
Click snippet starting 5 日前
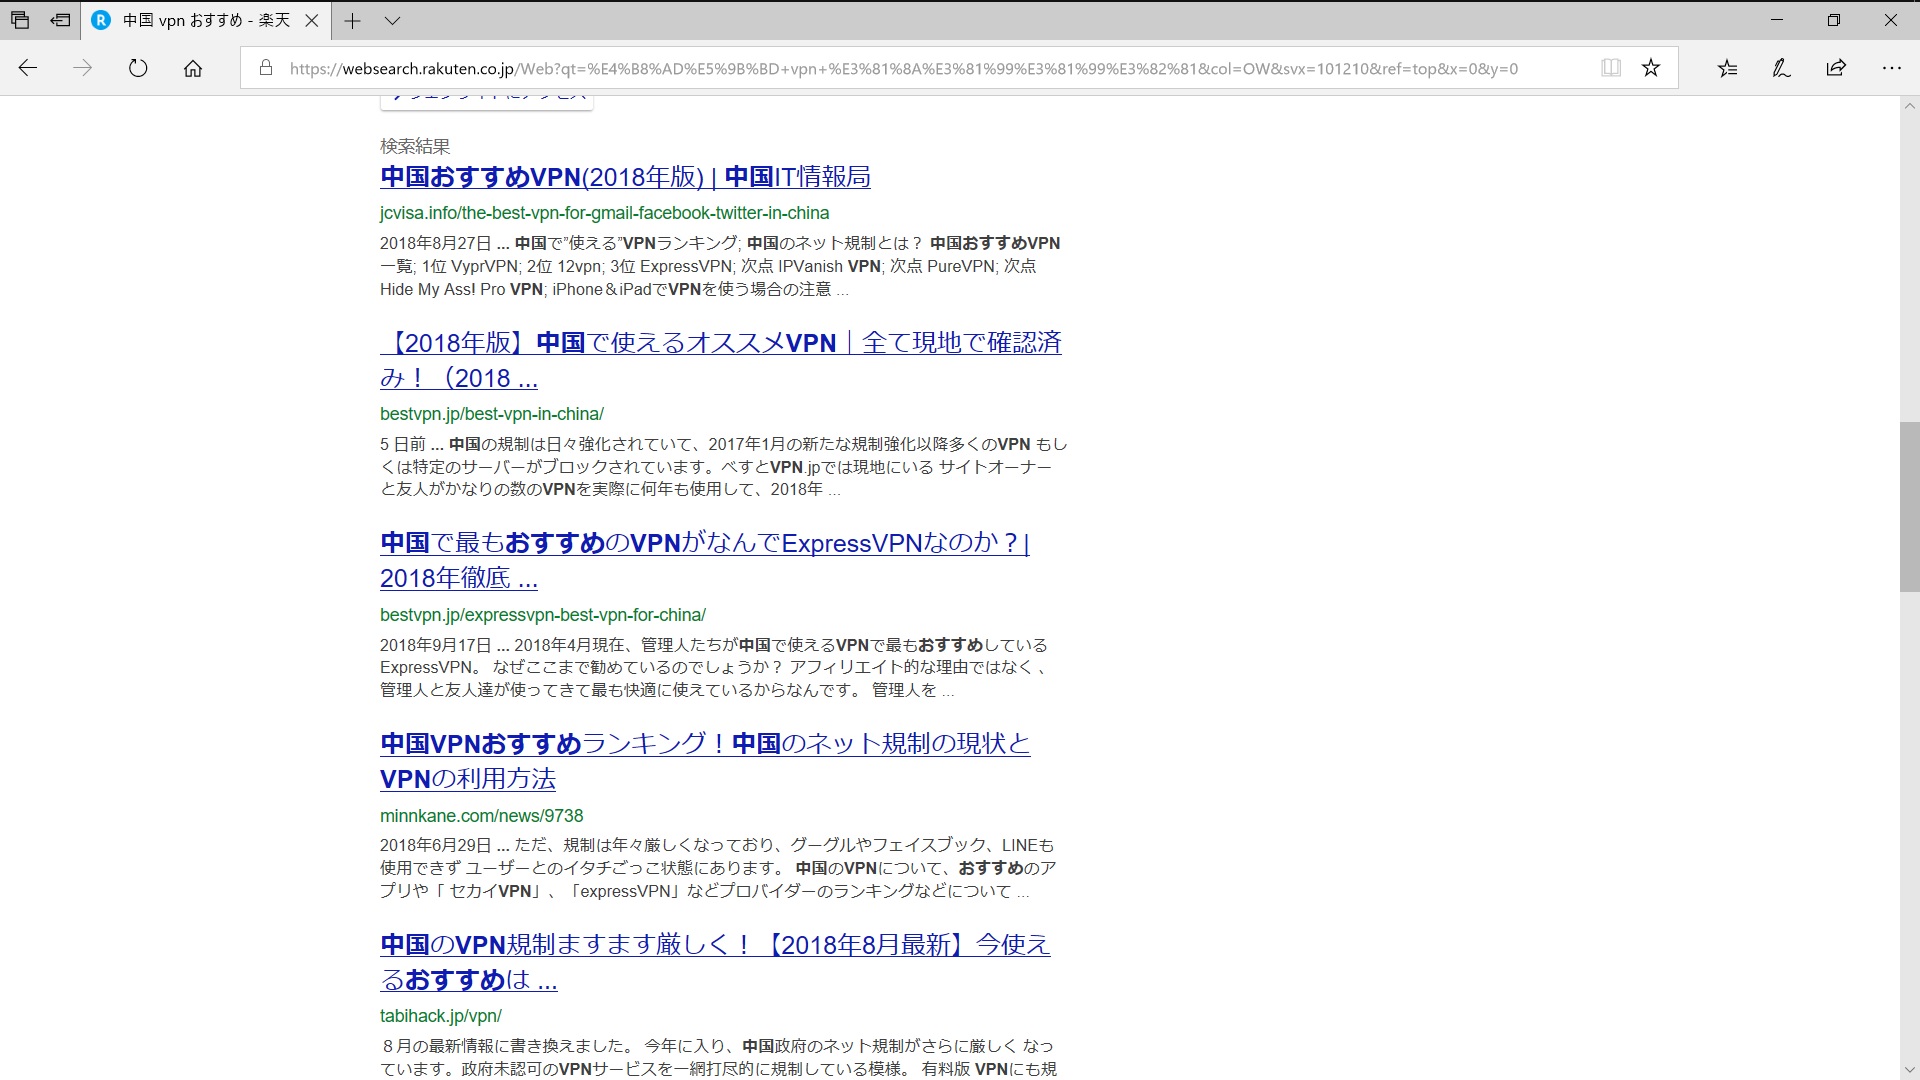[724, 467]
